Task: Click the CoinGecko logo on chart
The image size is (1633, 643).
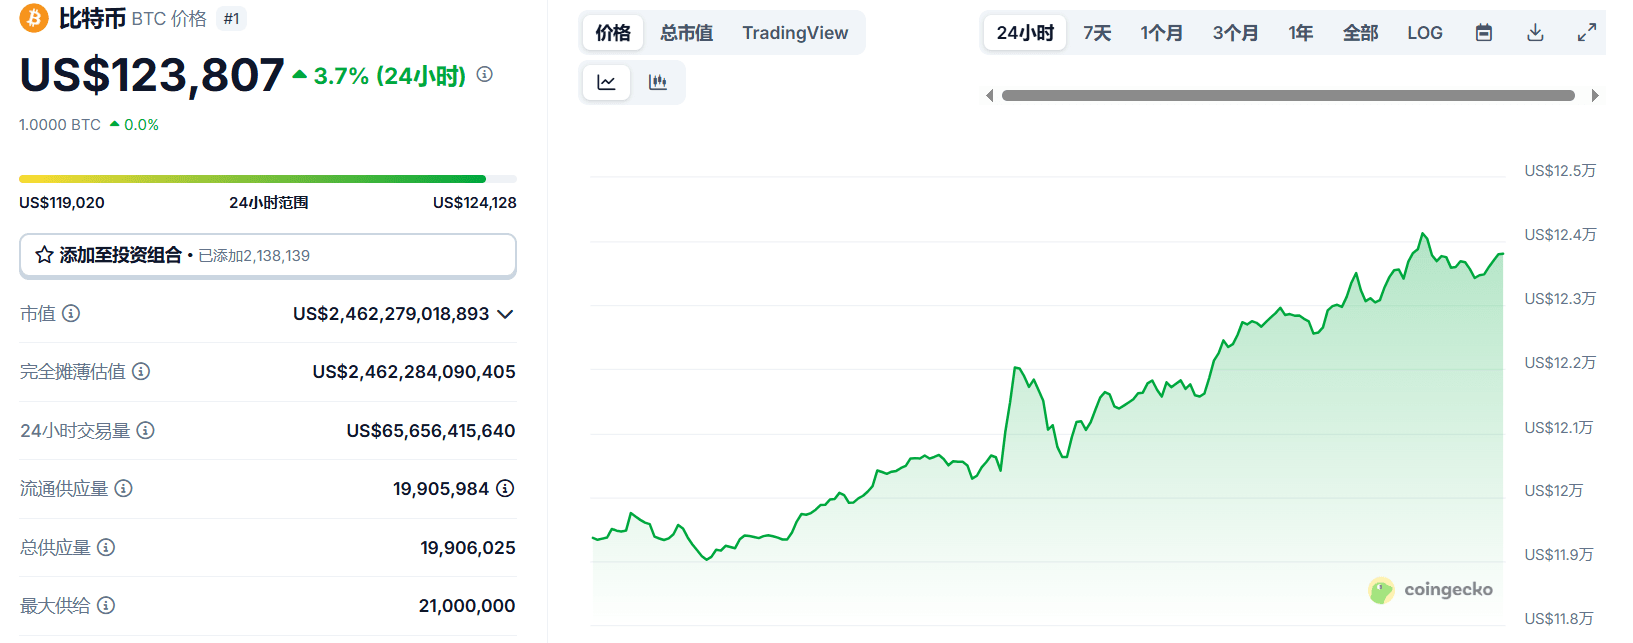Action: [x=1431, y=590]
